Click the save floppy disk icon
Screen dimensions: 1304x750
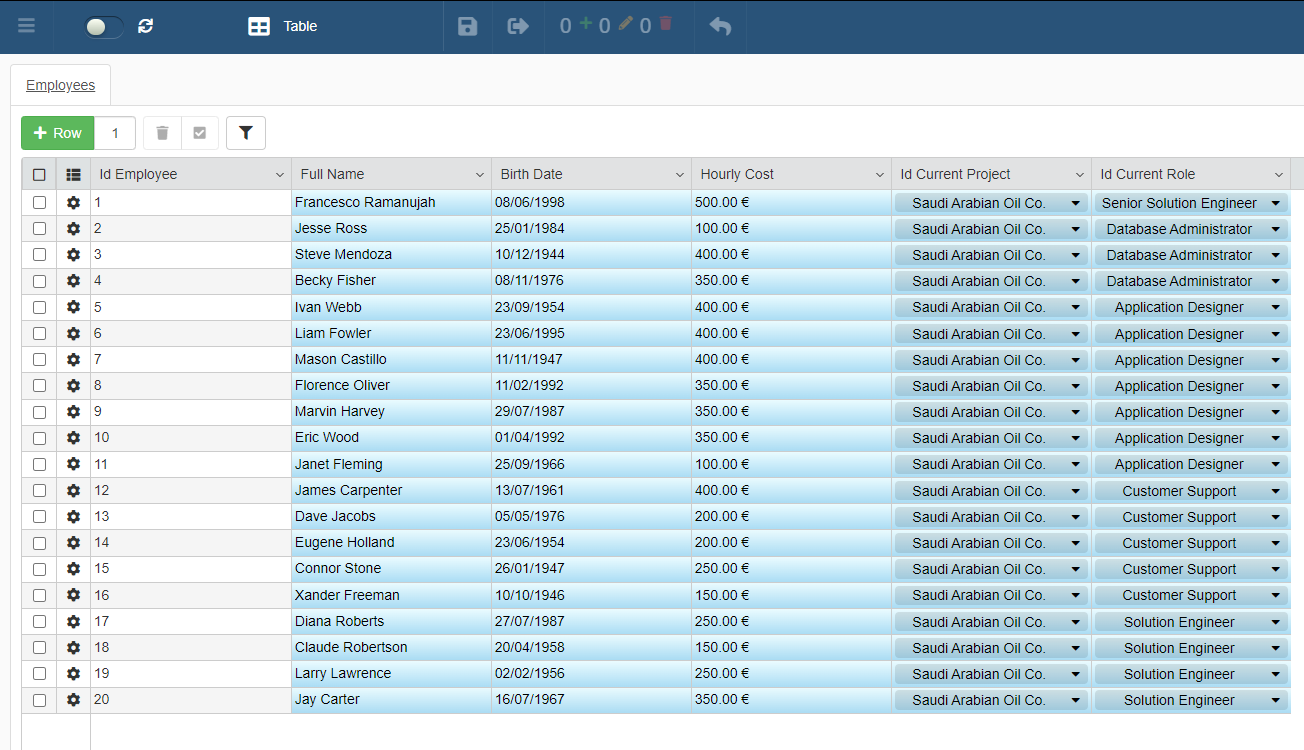click(x=467, y=26)
